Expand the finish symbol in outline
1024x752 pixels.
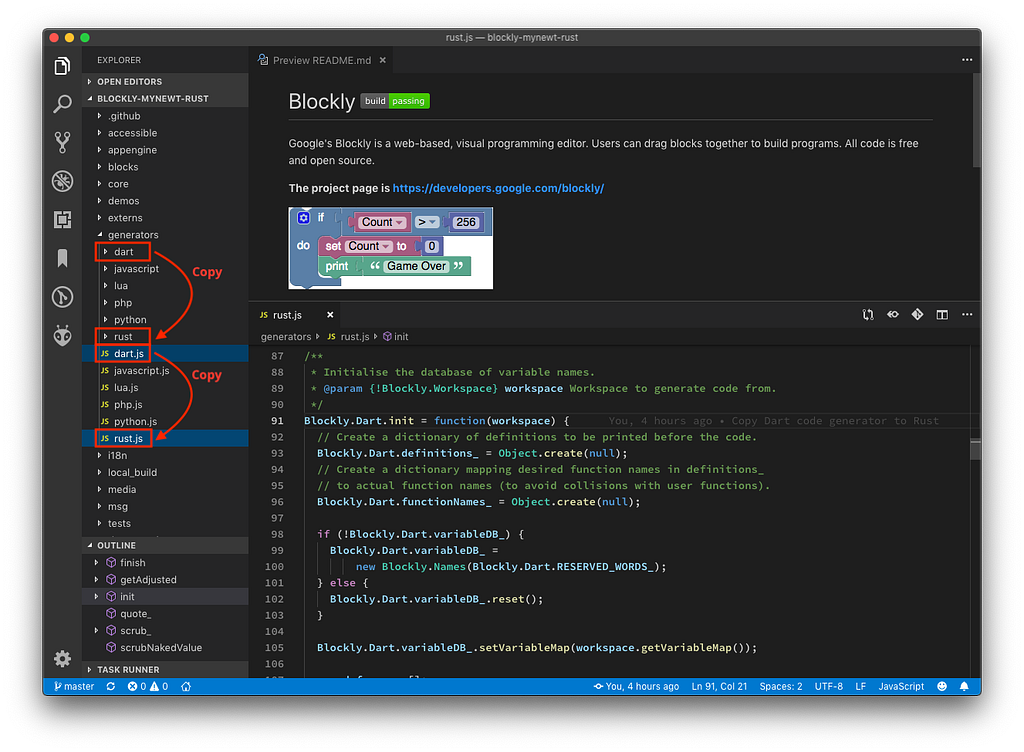[x=97, y=563]
